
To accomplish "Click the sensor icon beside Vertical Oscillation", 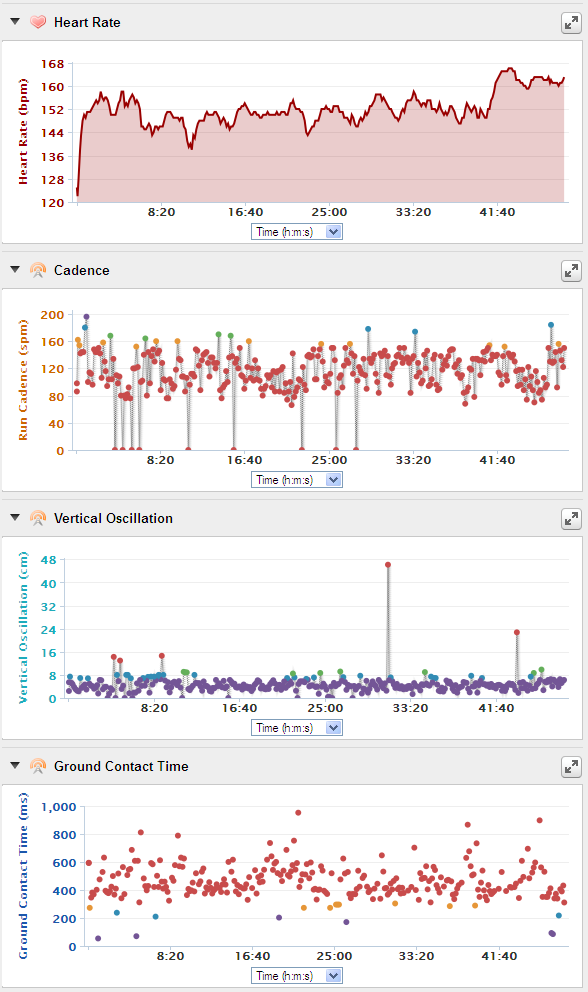I will pyautogui.click(x=38, y=518).
